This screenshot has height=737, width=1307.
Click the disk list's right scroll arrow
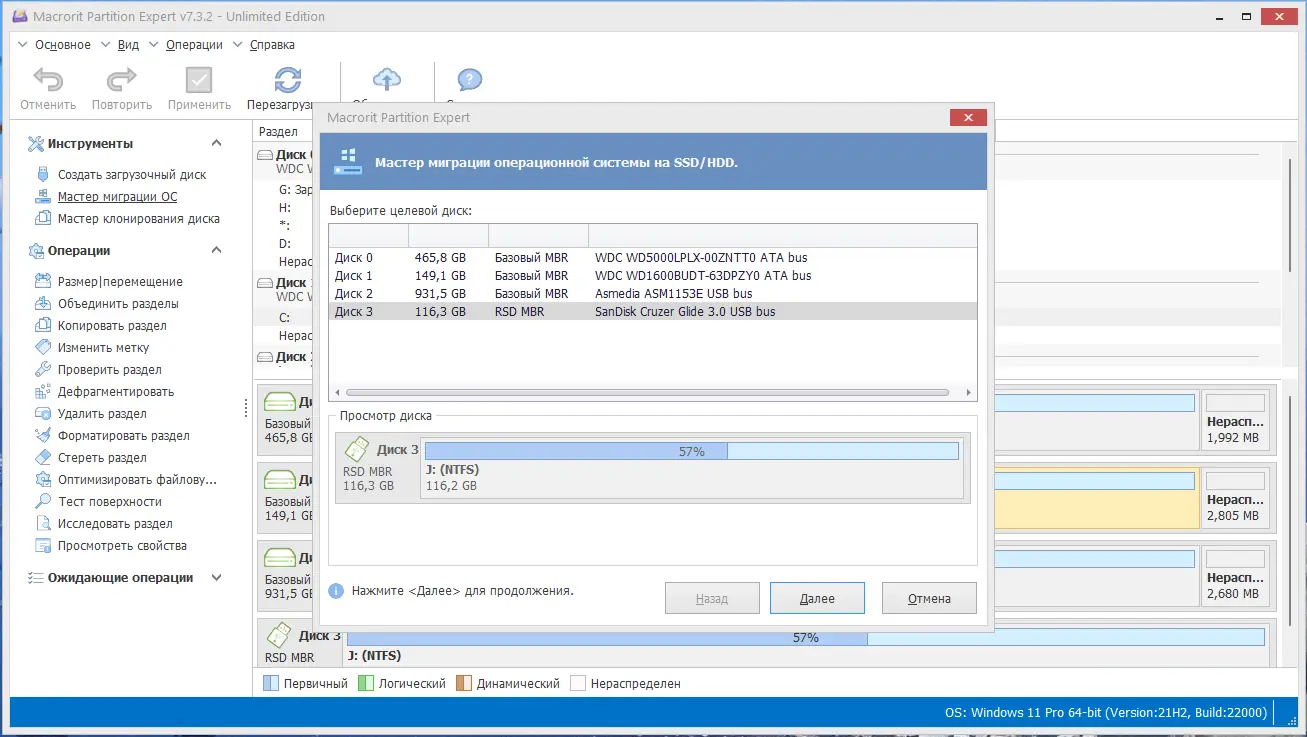(969, 393)
